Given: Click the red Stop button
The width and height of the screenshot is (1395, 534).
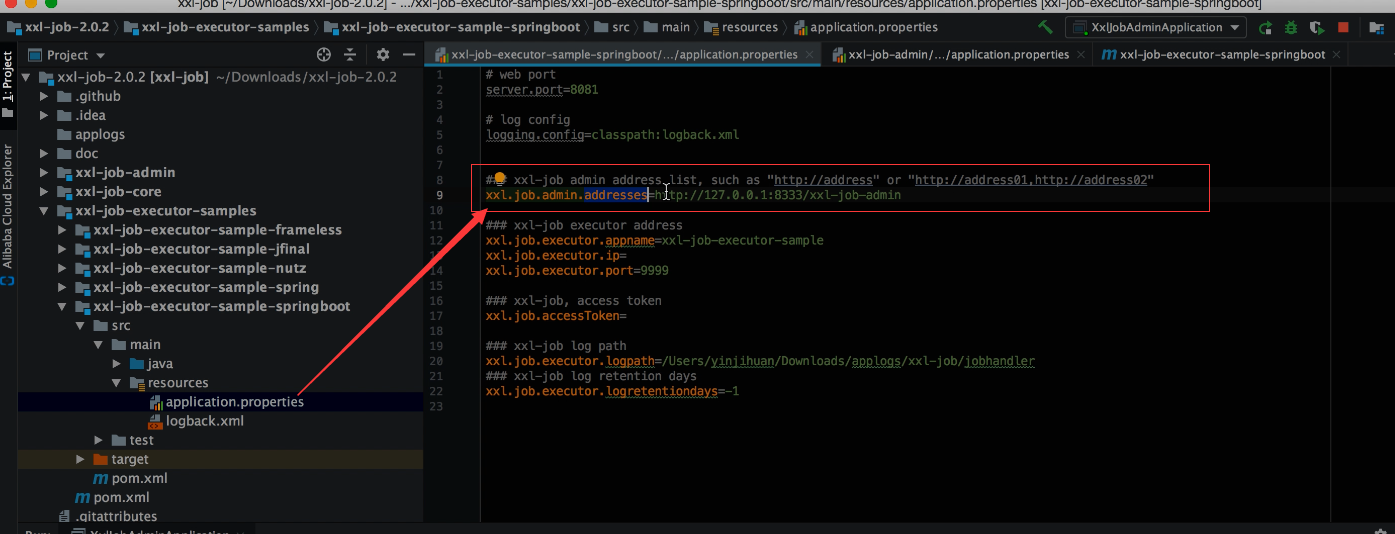Looking at the screenshot, I should (x=1343, y=28).
